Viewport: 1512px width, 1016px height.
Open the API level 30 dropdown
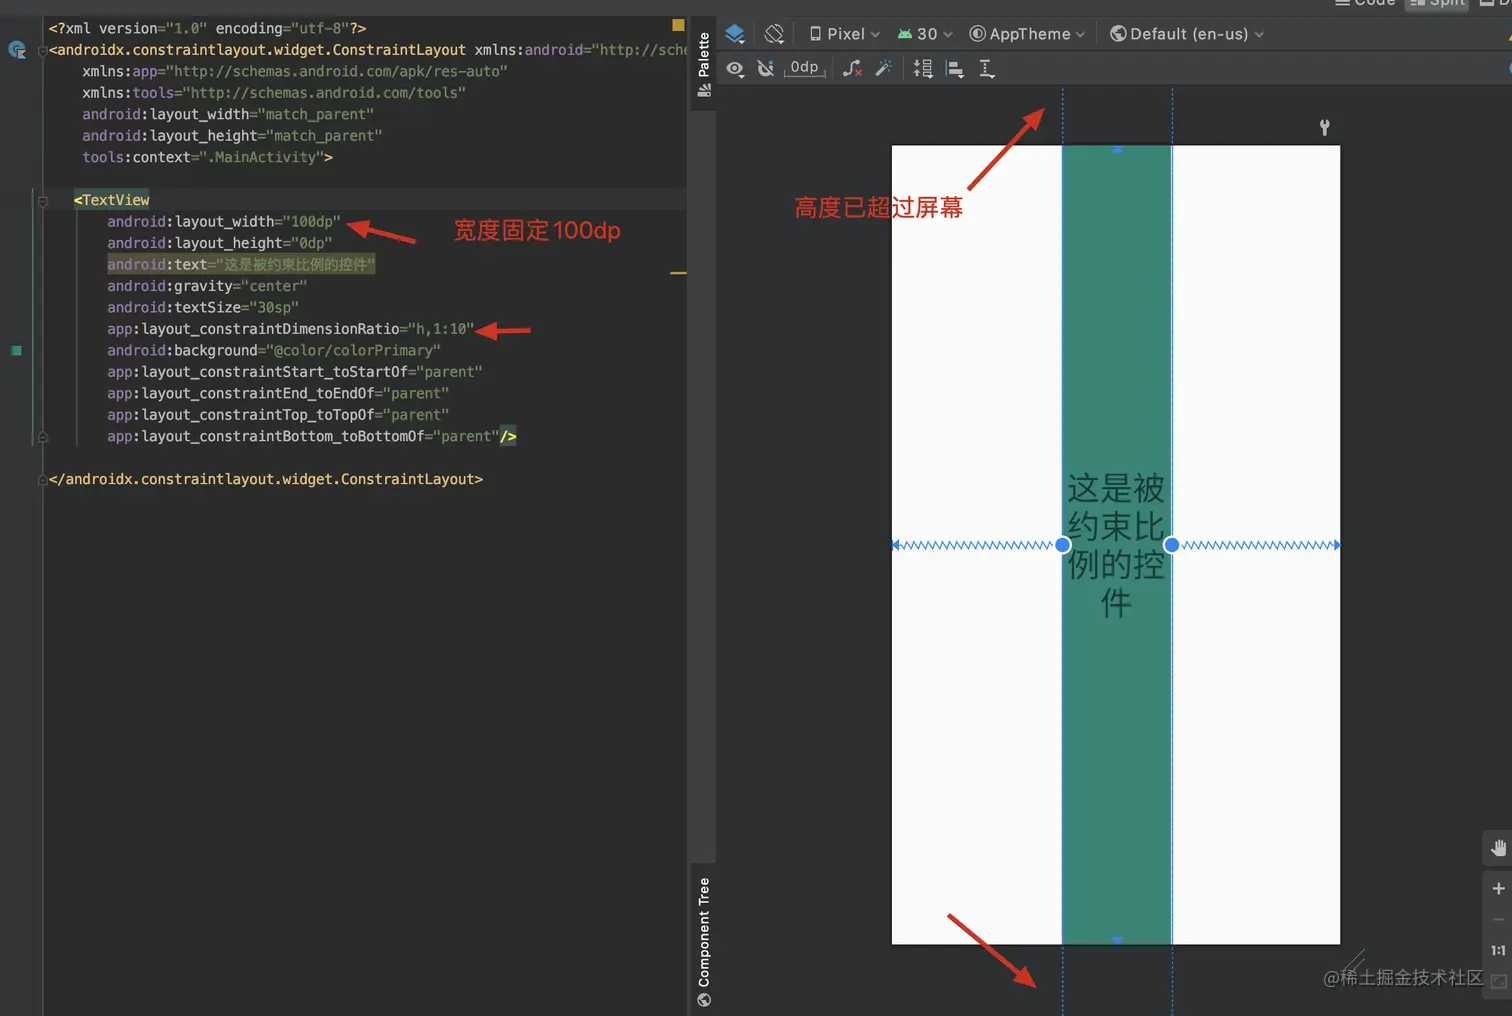925,34
